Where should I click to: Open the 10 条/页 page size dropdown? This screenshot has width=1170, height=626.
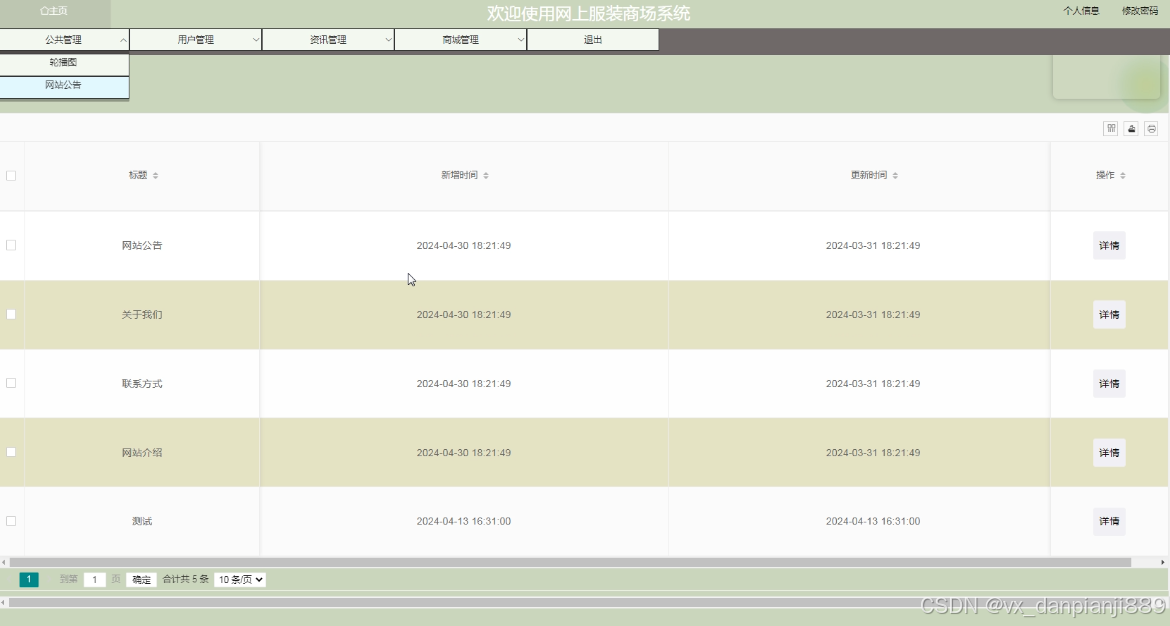pos(240,579)
